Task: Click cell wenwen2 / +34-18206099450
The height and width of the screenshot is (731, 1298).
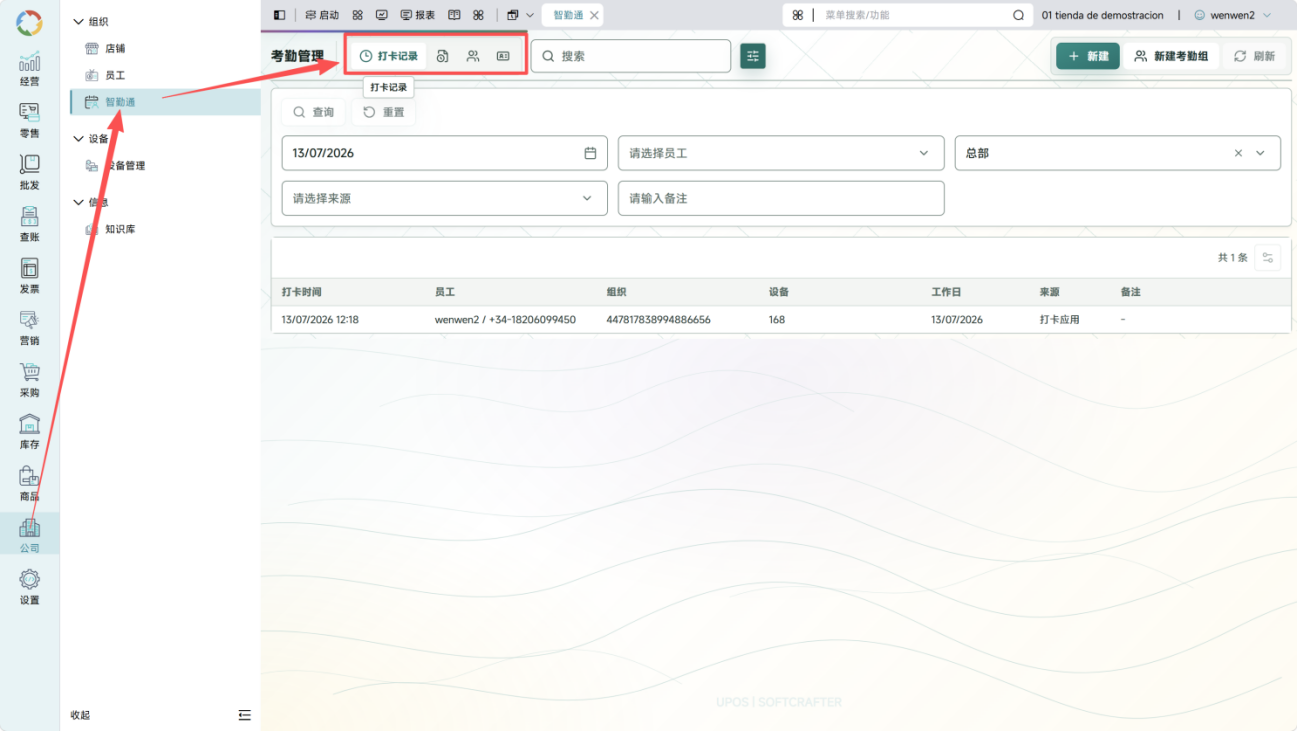Action: pyautogui.click(x=505, y=320)
